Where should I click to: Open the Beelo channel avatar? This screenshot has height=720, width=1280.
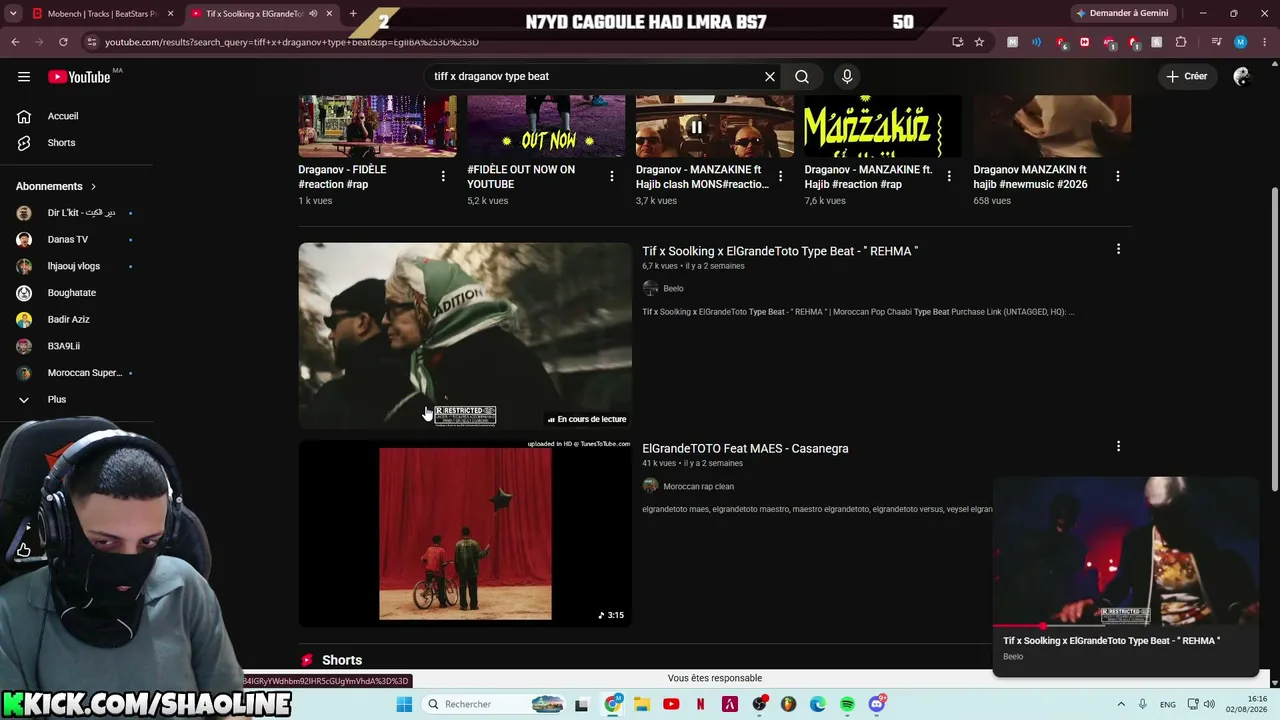coord(650,288)
